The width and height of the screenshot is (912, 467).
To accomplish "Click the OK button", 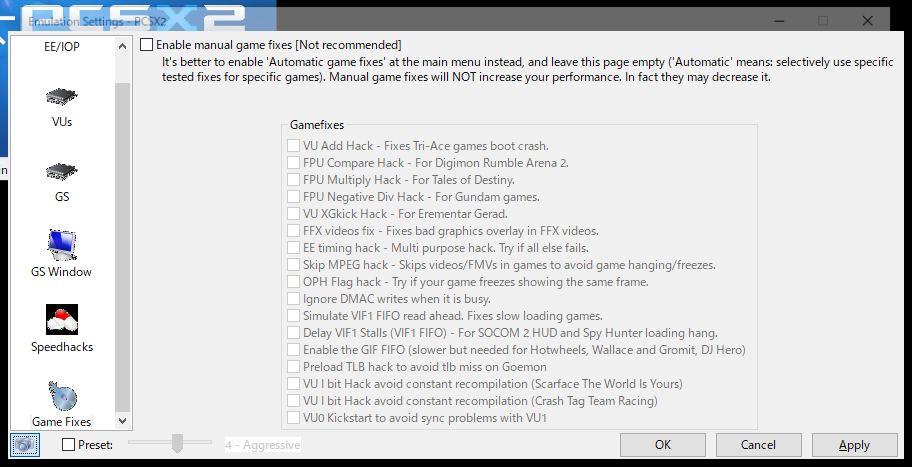I will [663, 445].
